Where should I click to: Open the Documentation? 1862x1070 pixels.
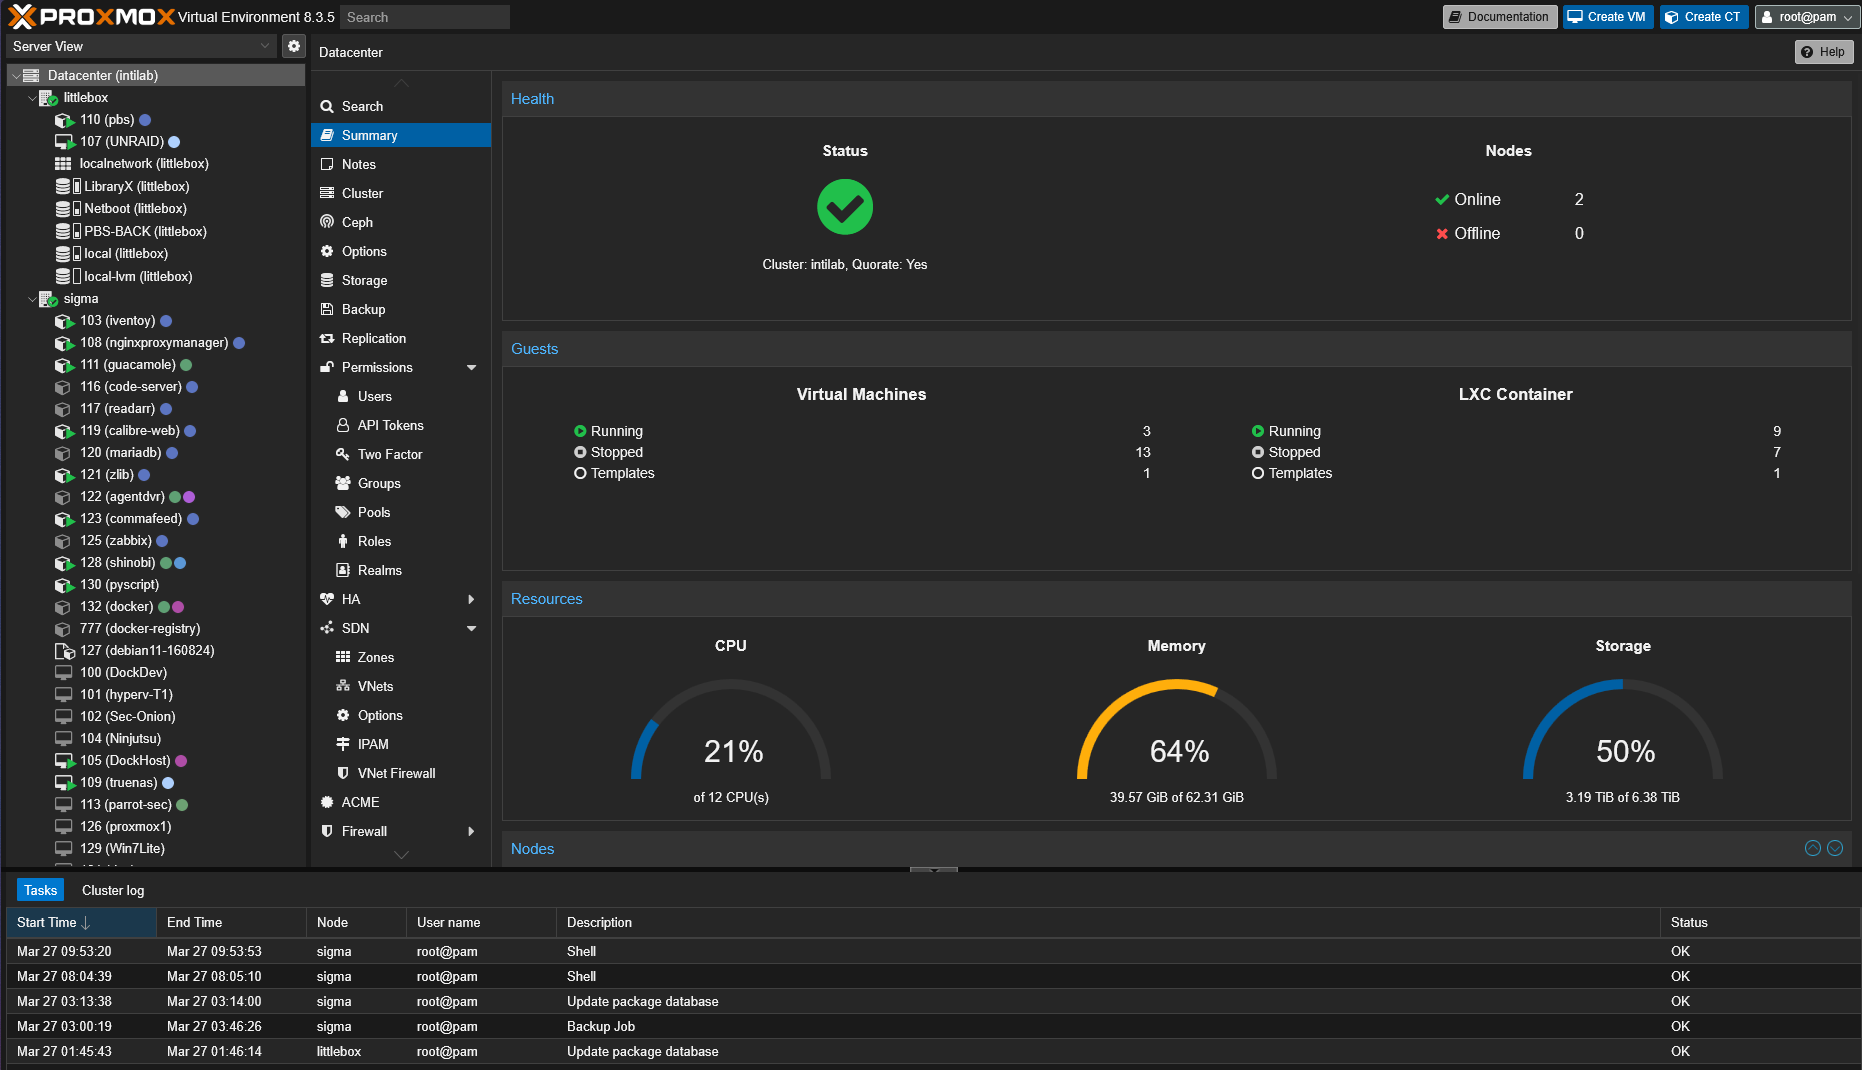[x=1499, y=17]
